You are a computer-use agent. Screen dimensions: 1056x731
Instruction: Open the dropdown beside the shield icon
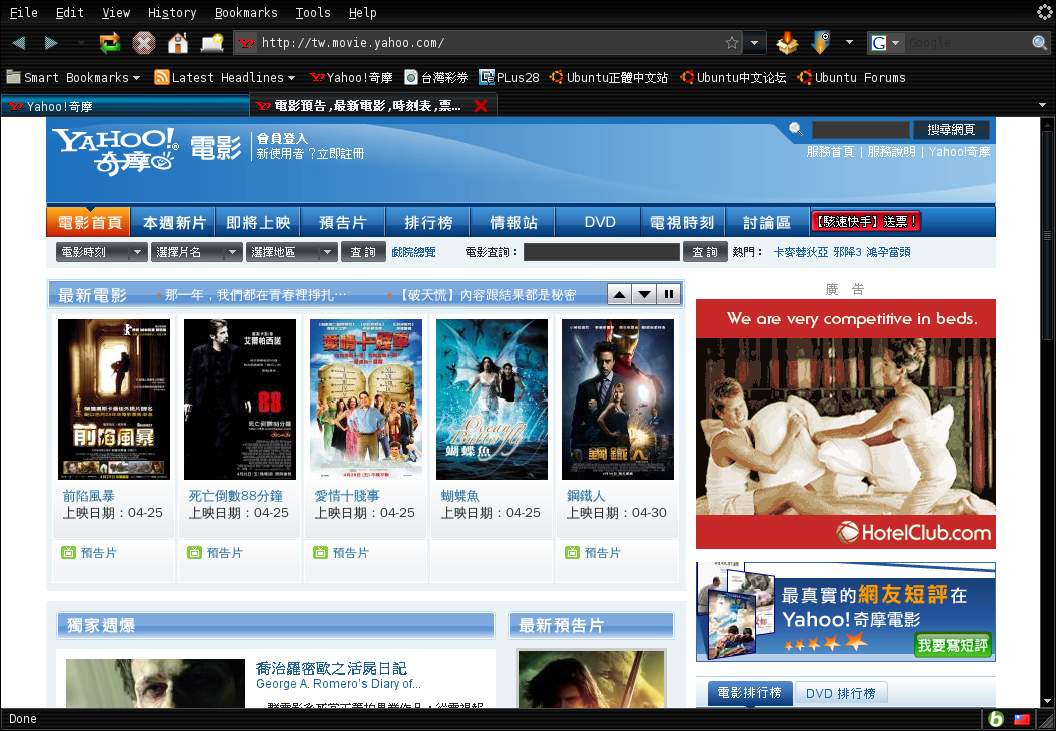coord(849,42)
